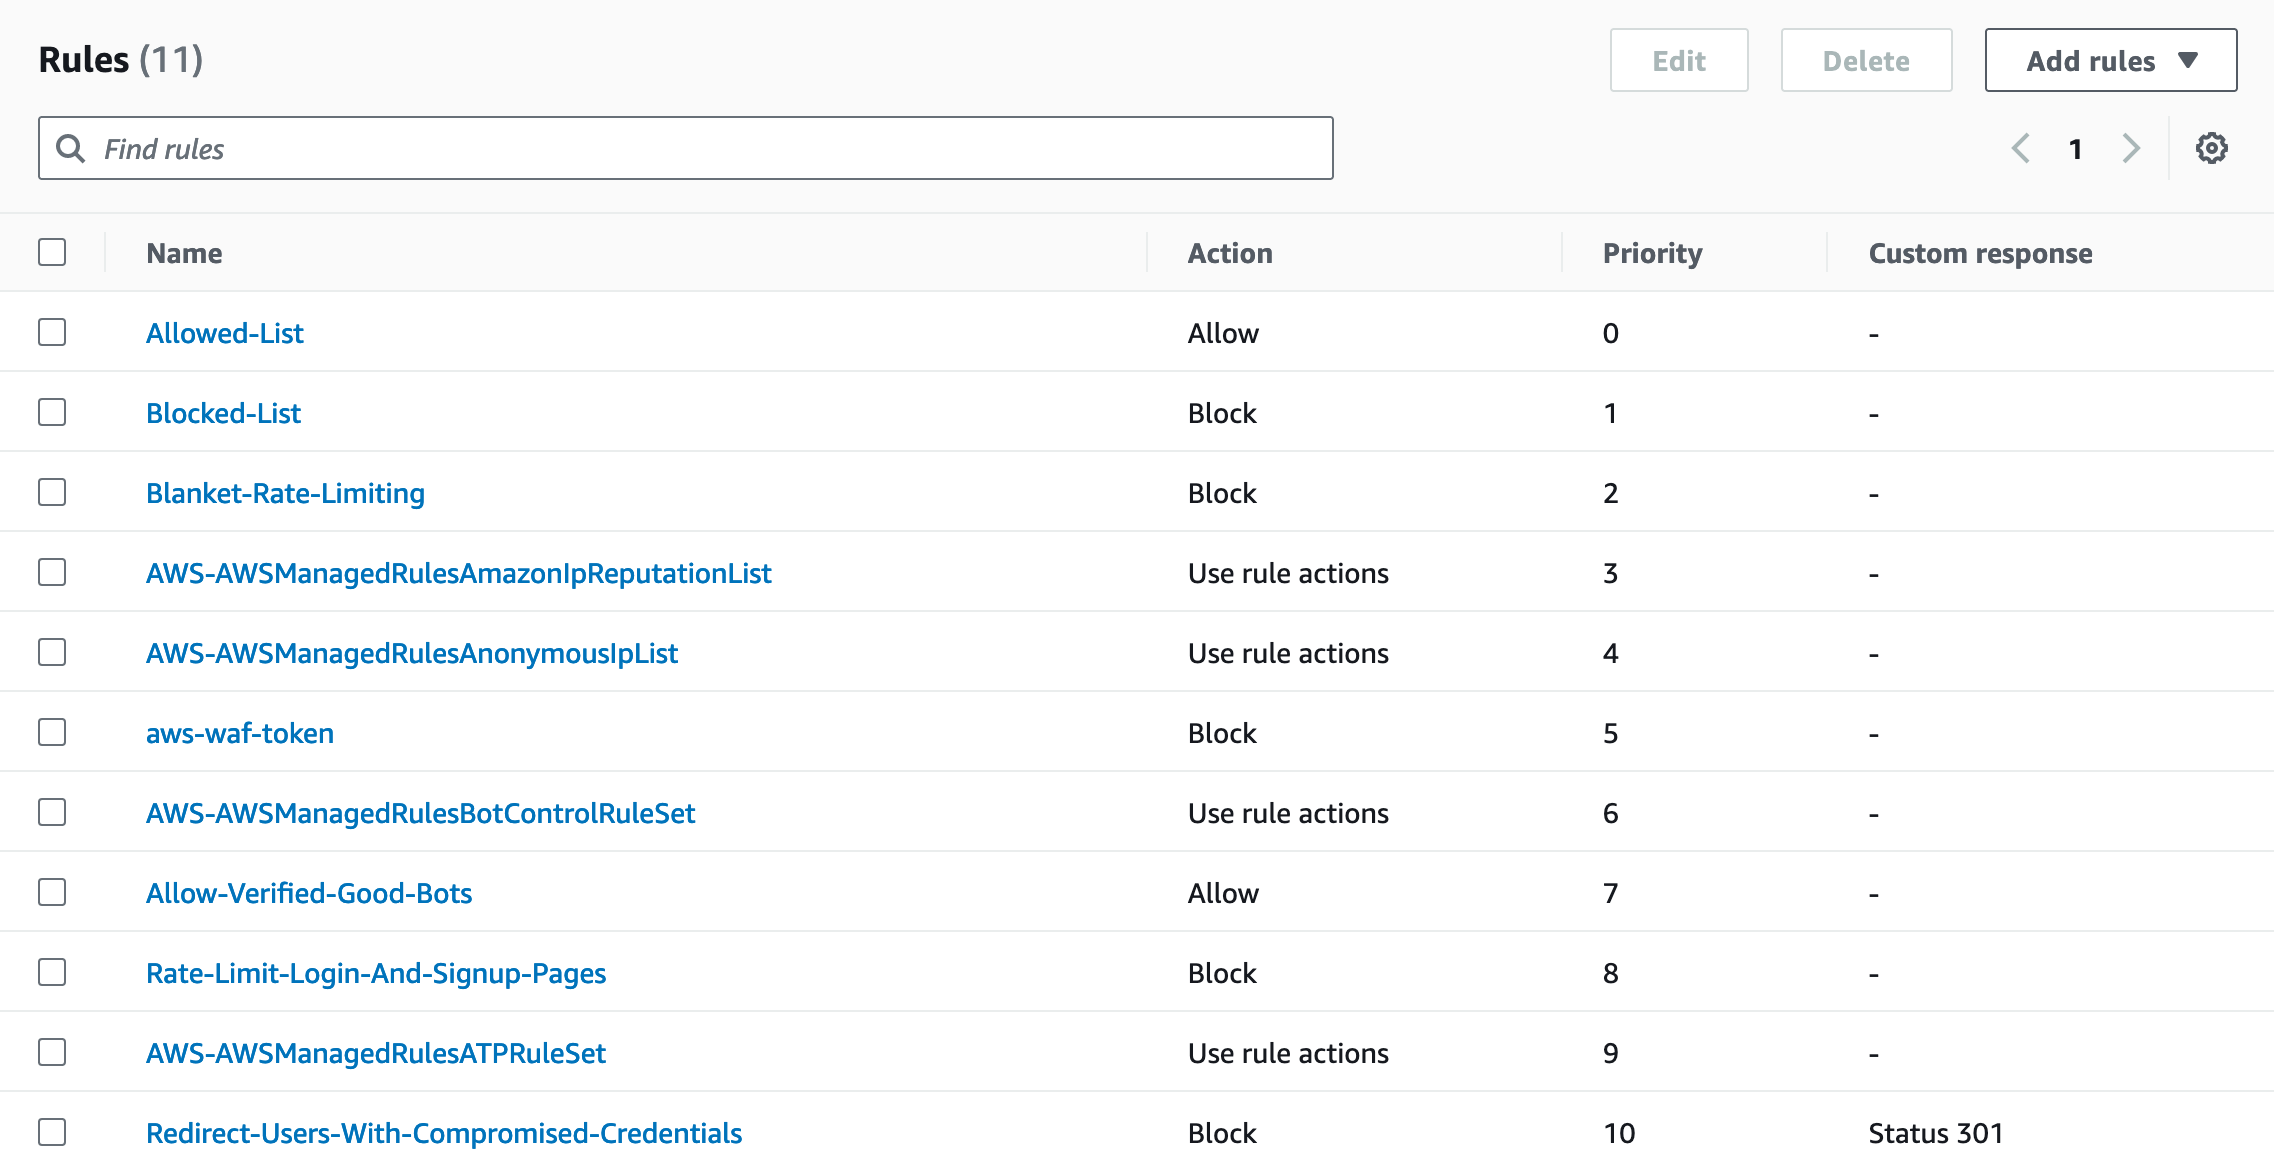Go to previous page arrow

coord(2021,148)
